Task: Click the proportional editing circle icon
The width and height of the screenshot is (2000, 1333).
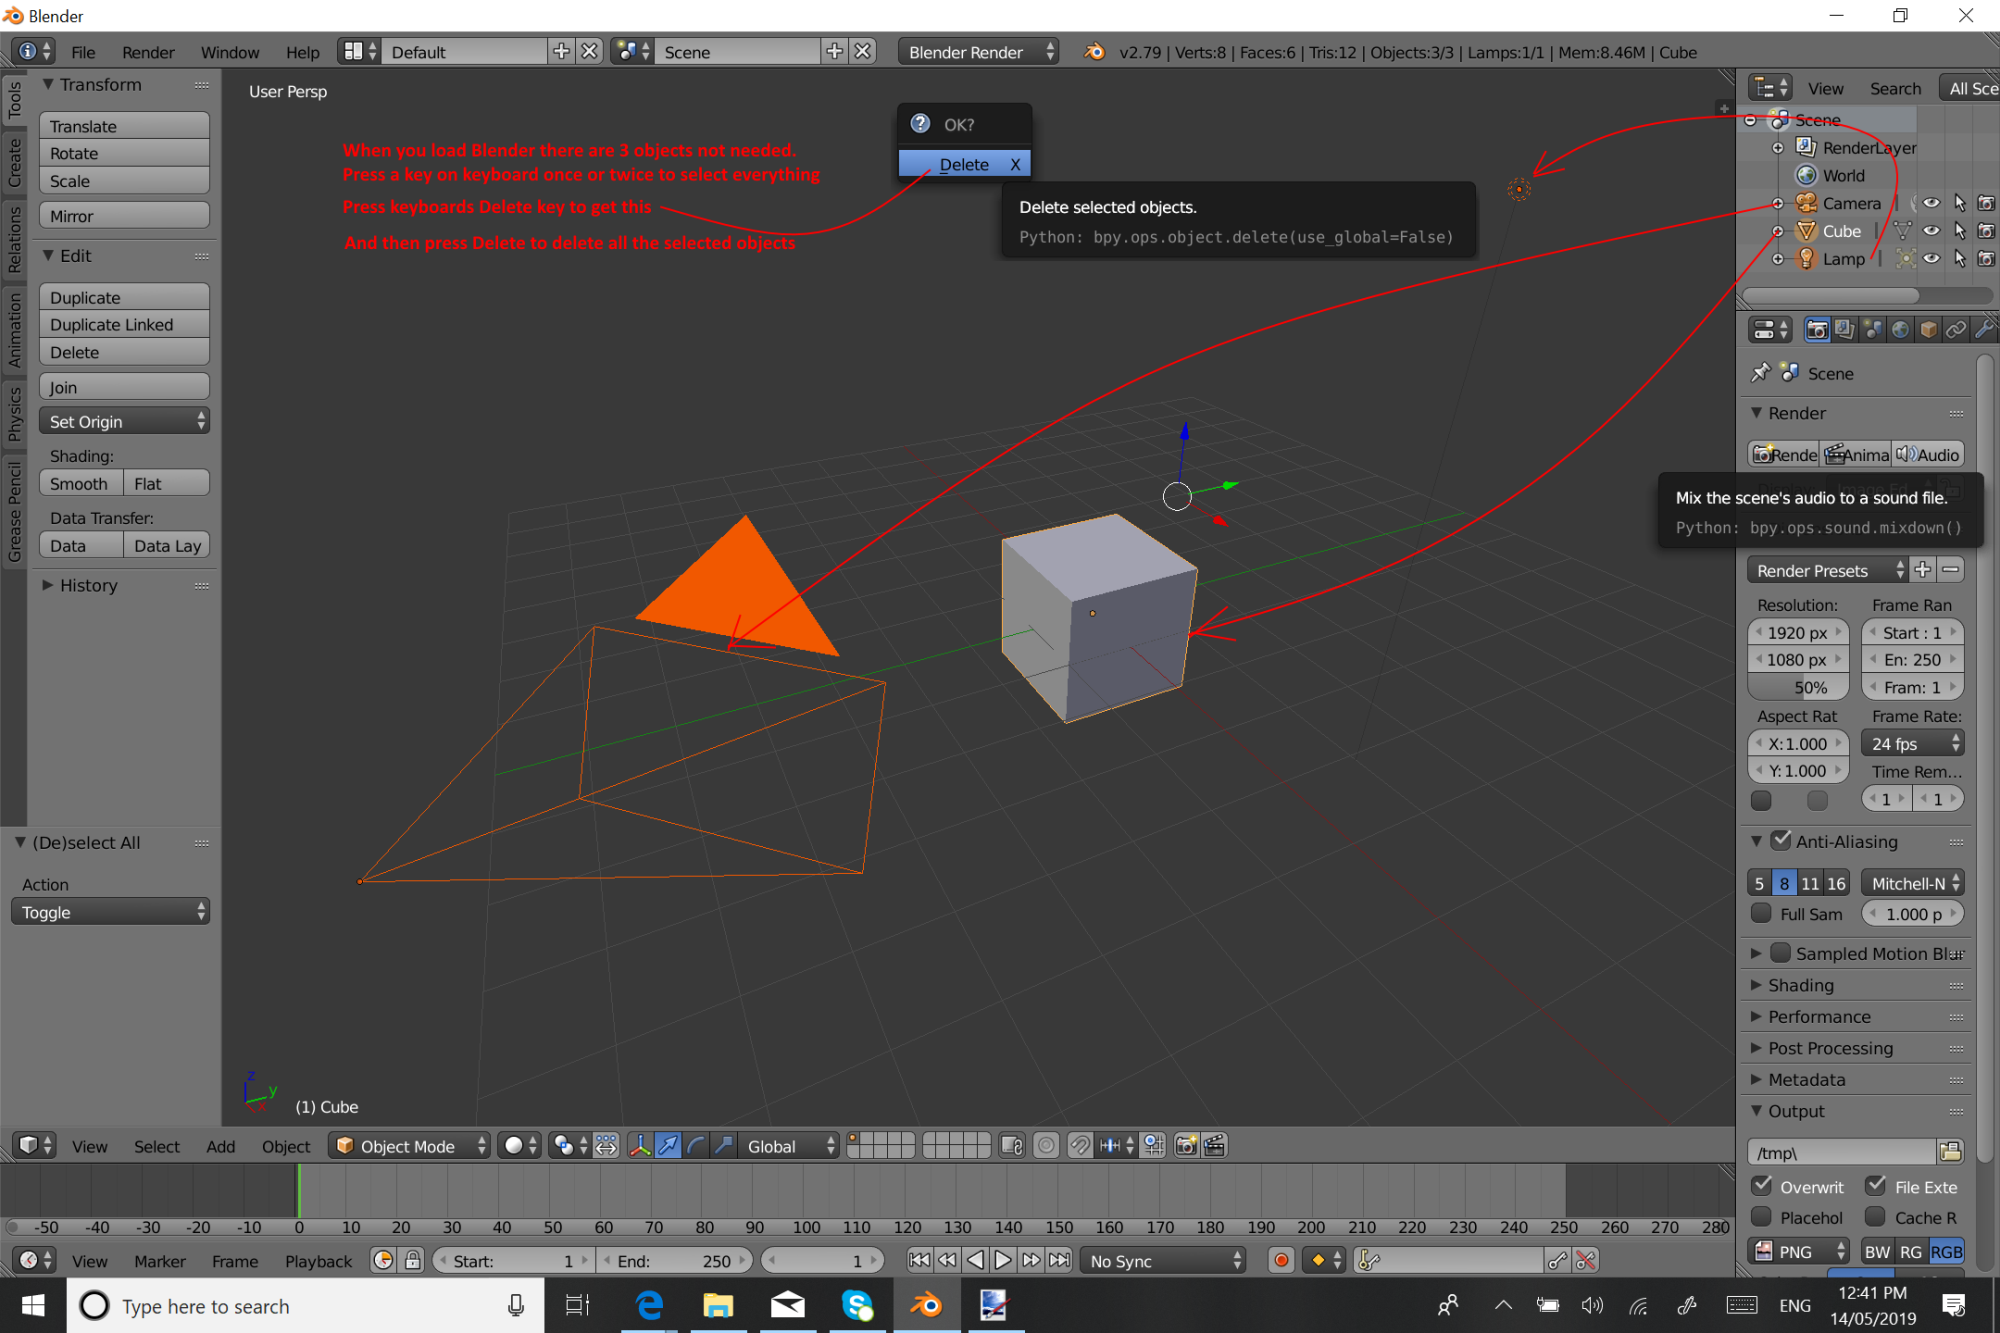Action: tap(1046, 1146)
